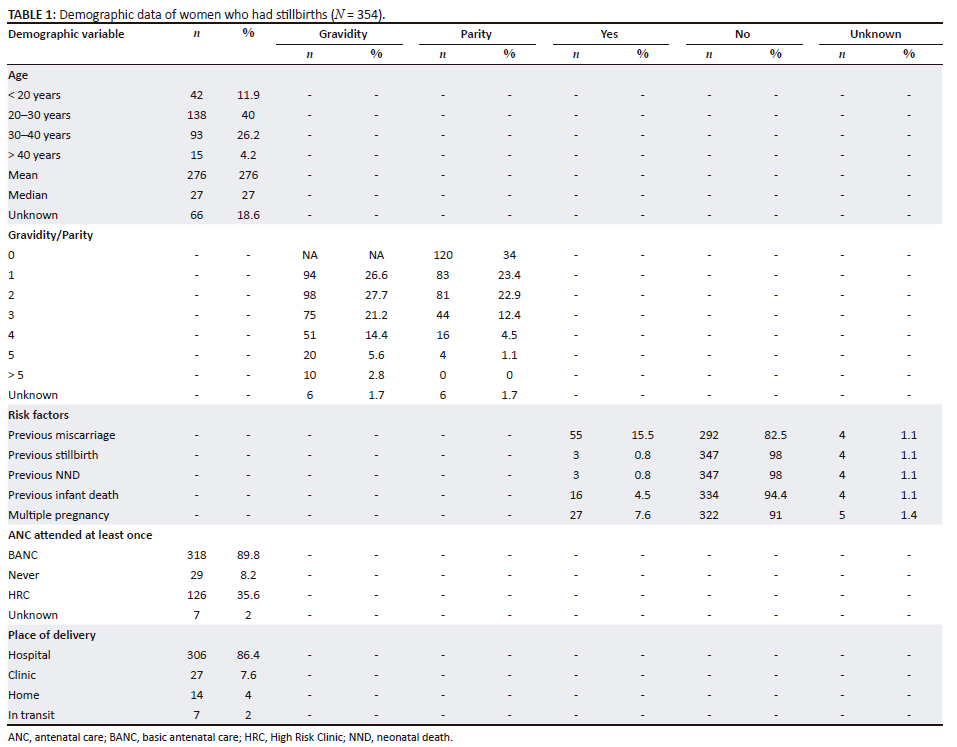
Task: Click 'ANC attended at least once' heading
Action: pos(80,535)
